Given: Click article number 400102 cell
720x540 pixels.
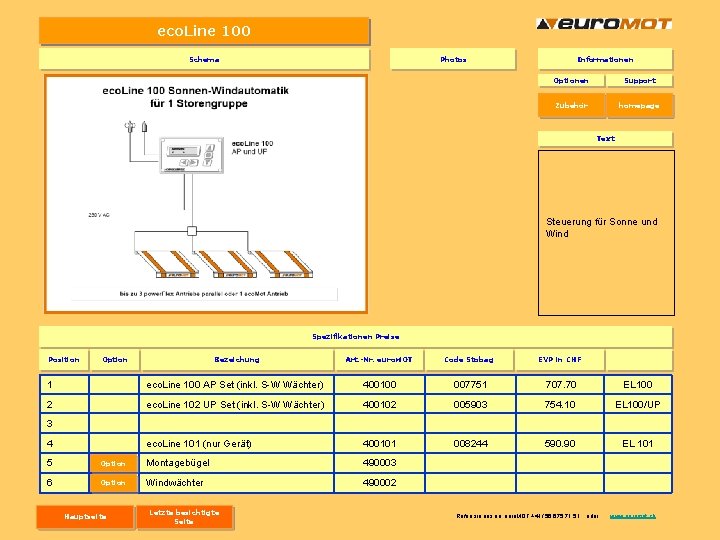Looking at the screenshot, I should click(x=379, y=405).
